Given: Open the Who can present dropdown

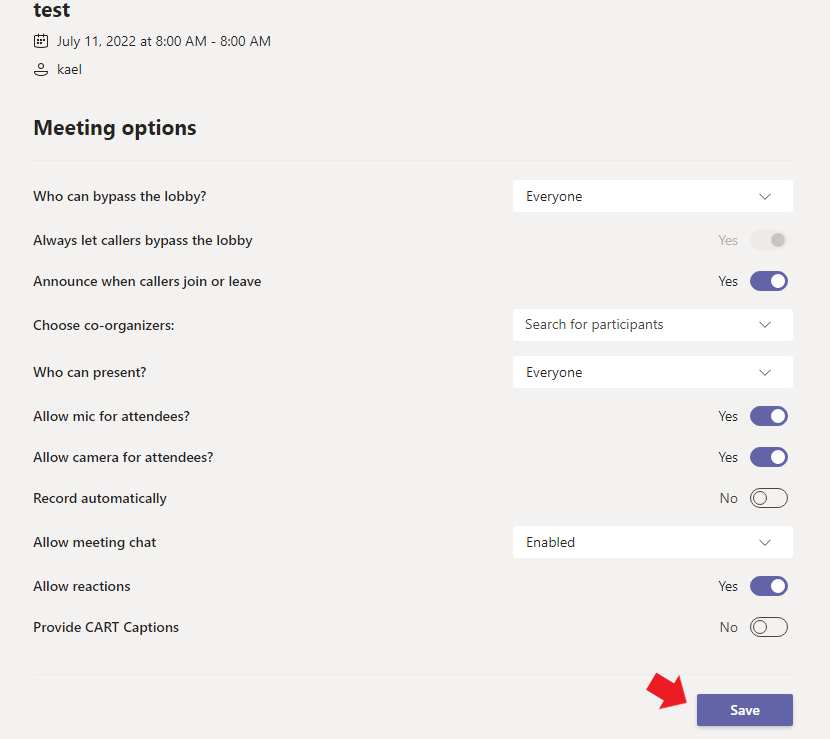Looking at the screenshot, I should click(x=652, y=371).
